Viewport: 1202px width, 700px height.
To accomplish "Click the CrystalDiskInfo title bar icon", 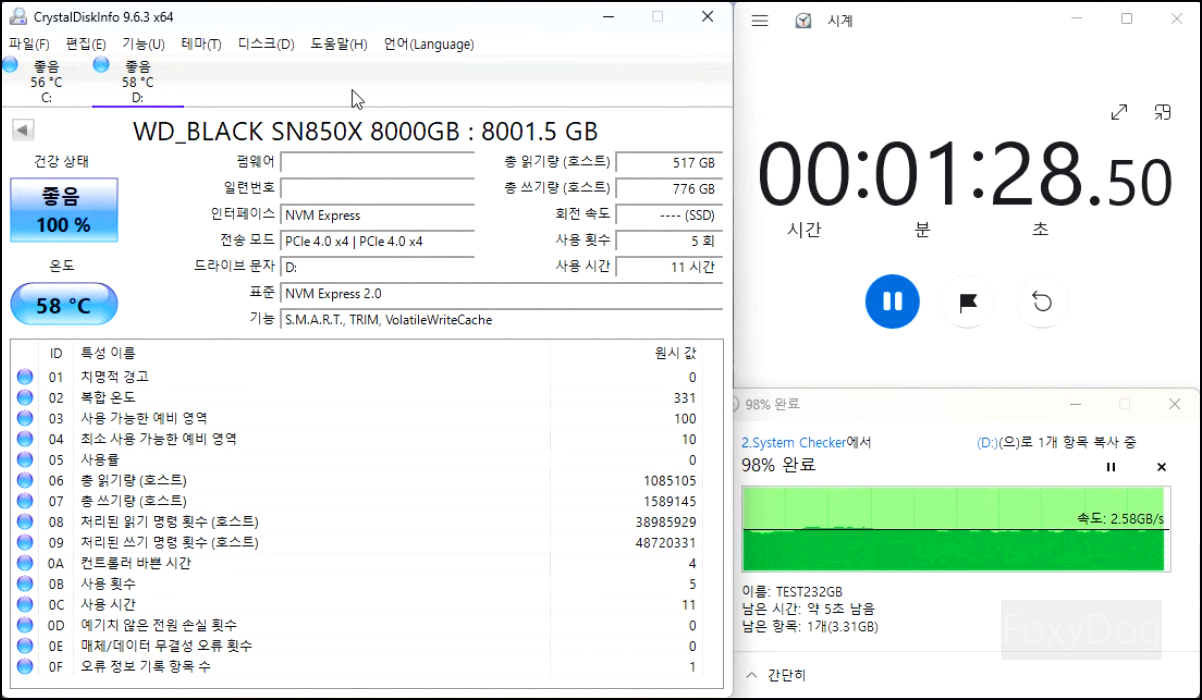I will coord(17,17).
